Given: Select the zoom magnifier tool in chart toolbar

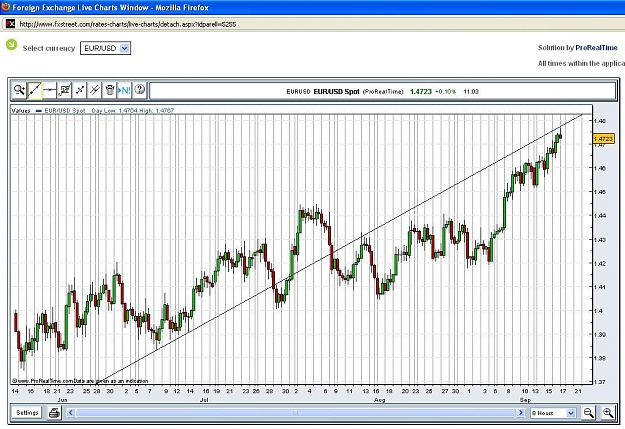Looking at the screenshot, I should (x=19, y=90).
